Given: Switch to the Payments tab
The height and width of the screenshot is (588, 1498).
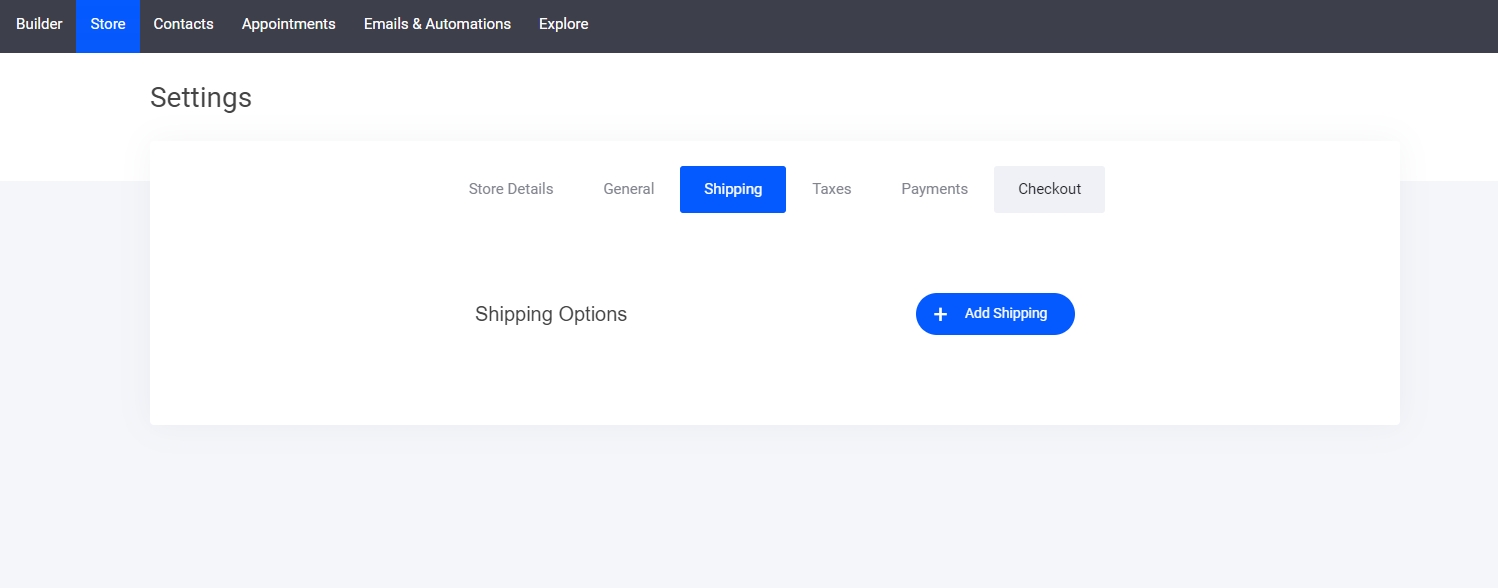Looking at the screenshot, I should [934, 189].
